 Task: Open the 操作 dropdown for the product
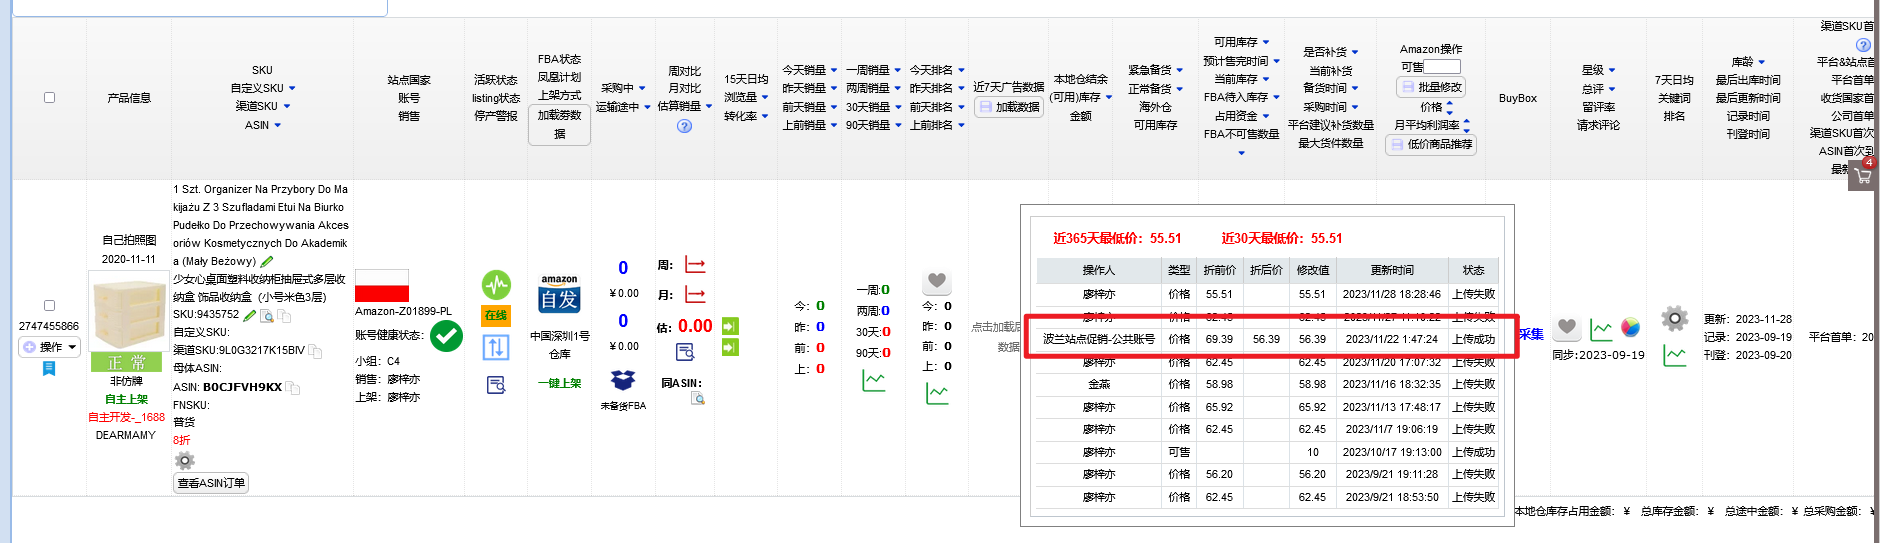tap(50, 347)
